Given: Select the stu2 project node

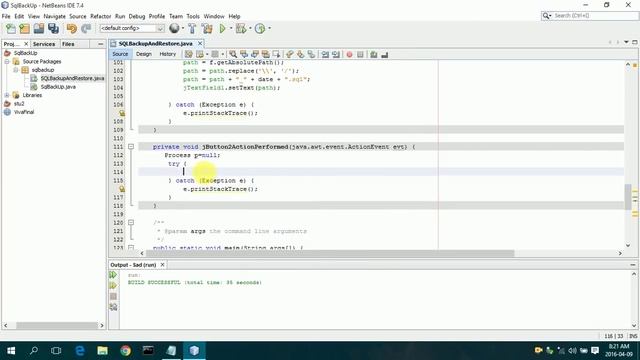Looking at the screenshot, I should pos(19,104).
